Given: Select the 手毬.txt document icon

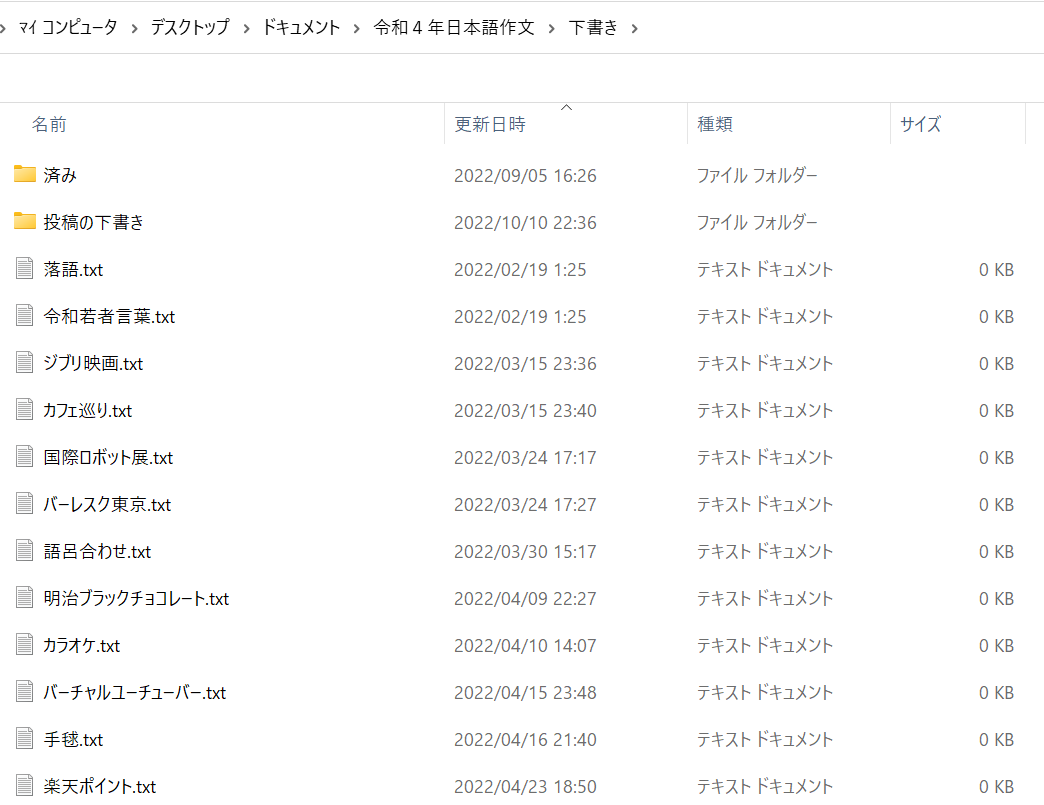Looking at the screenshot, I should coord(25,739).
